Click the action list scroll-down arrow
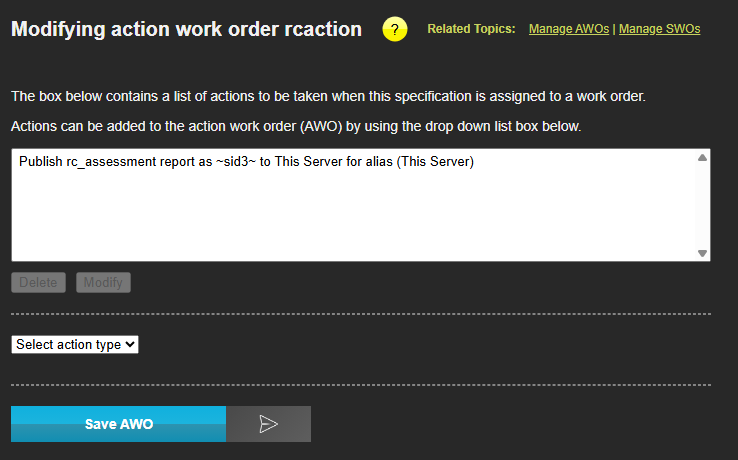This screenshot has height=460, width=738. tap(702, 253)
